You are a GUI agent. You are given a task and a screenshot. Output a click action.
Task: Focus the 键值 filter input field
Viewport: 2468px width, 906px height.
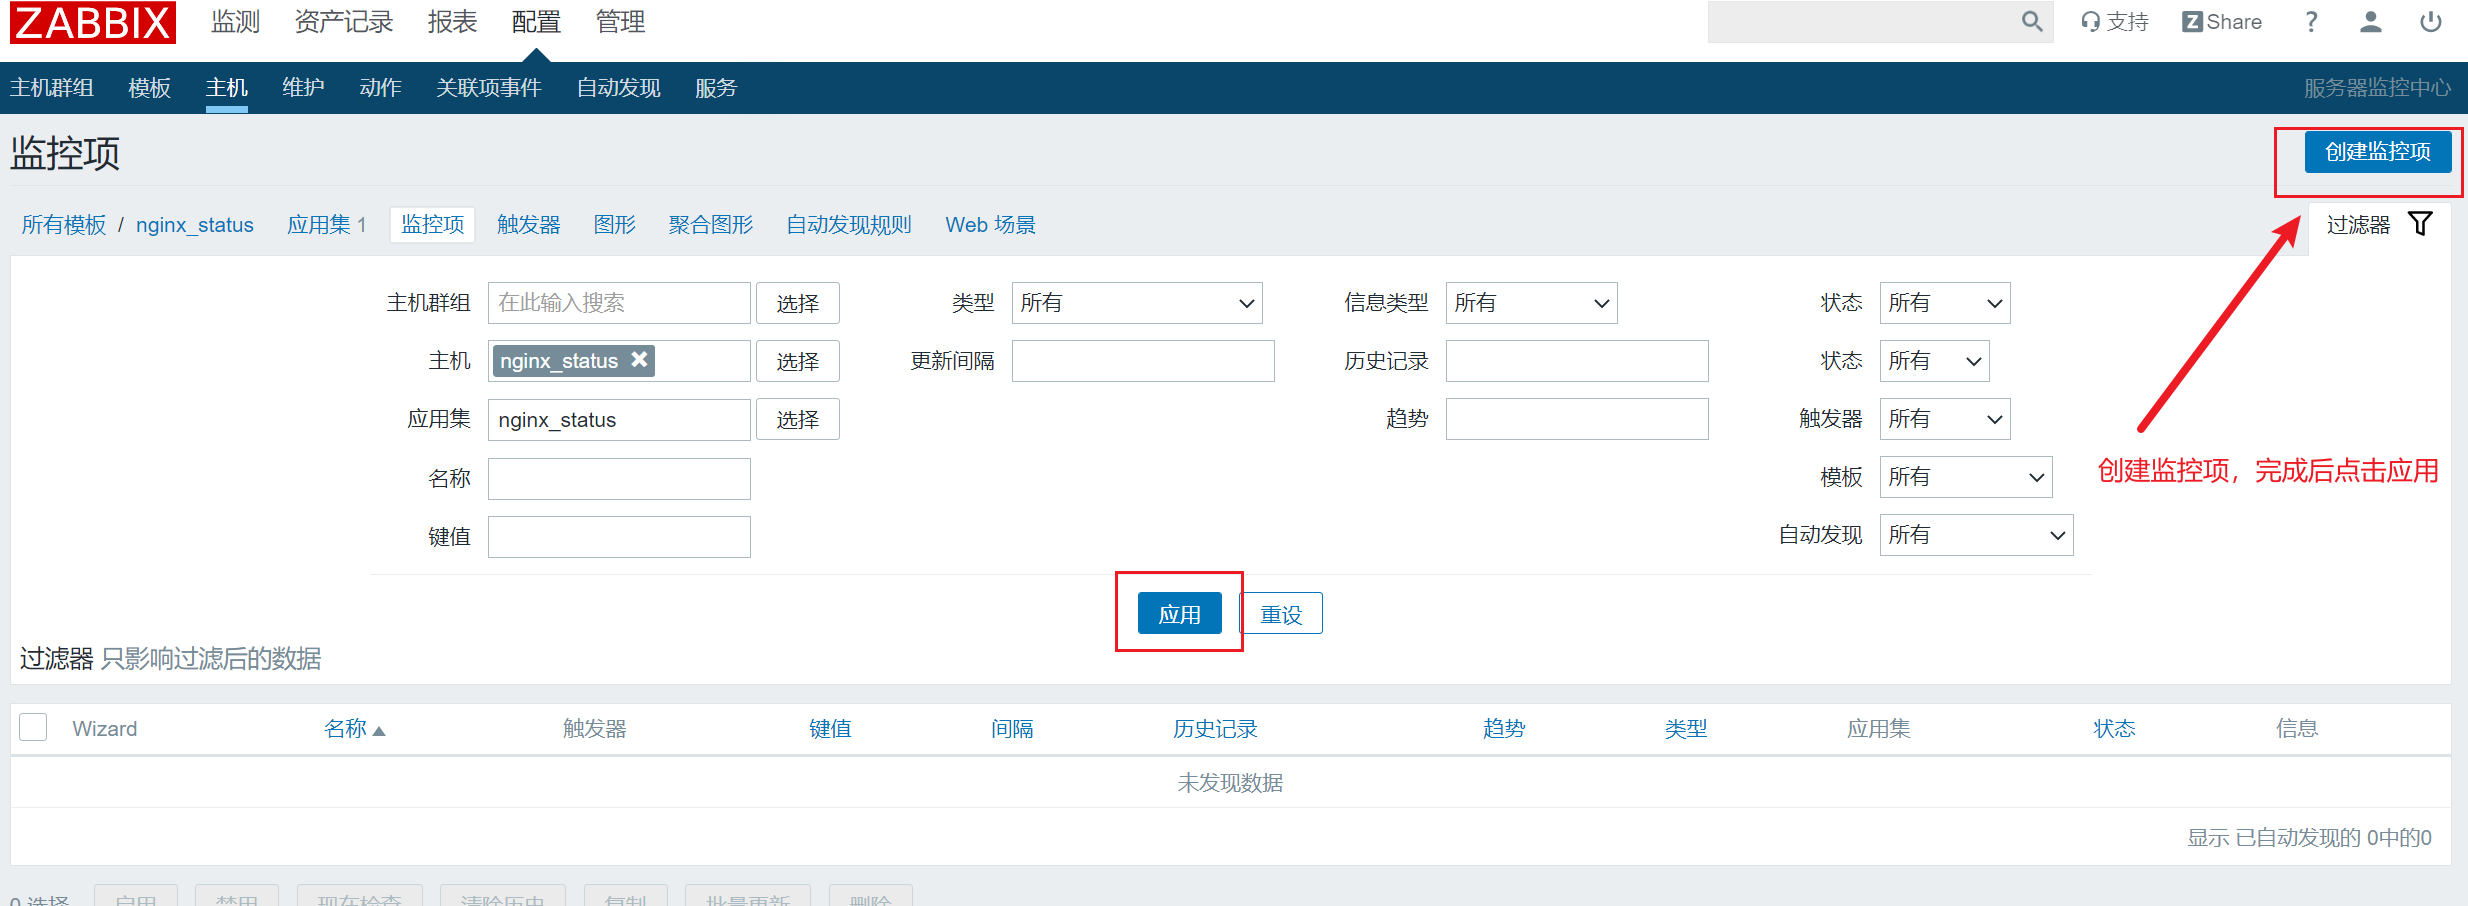(x=619, y=537)
